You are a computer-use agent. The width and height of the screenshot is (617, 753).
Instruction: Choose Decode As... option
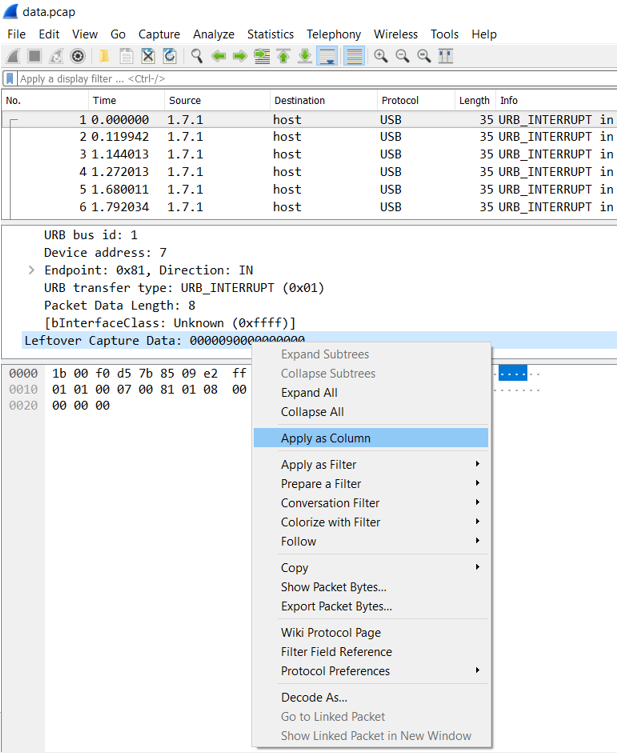[x=371, y=697]
